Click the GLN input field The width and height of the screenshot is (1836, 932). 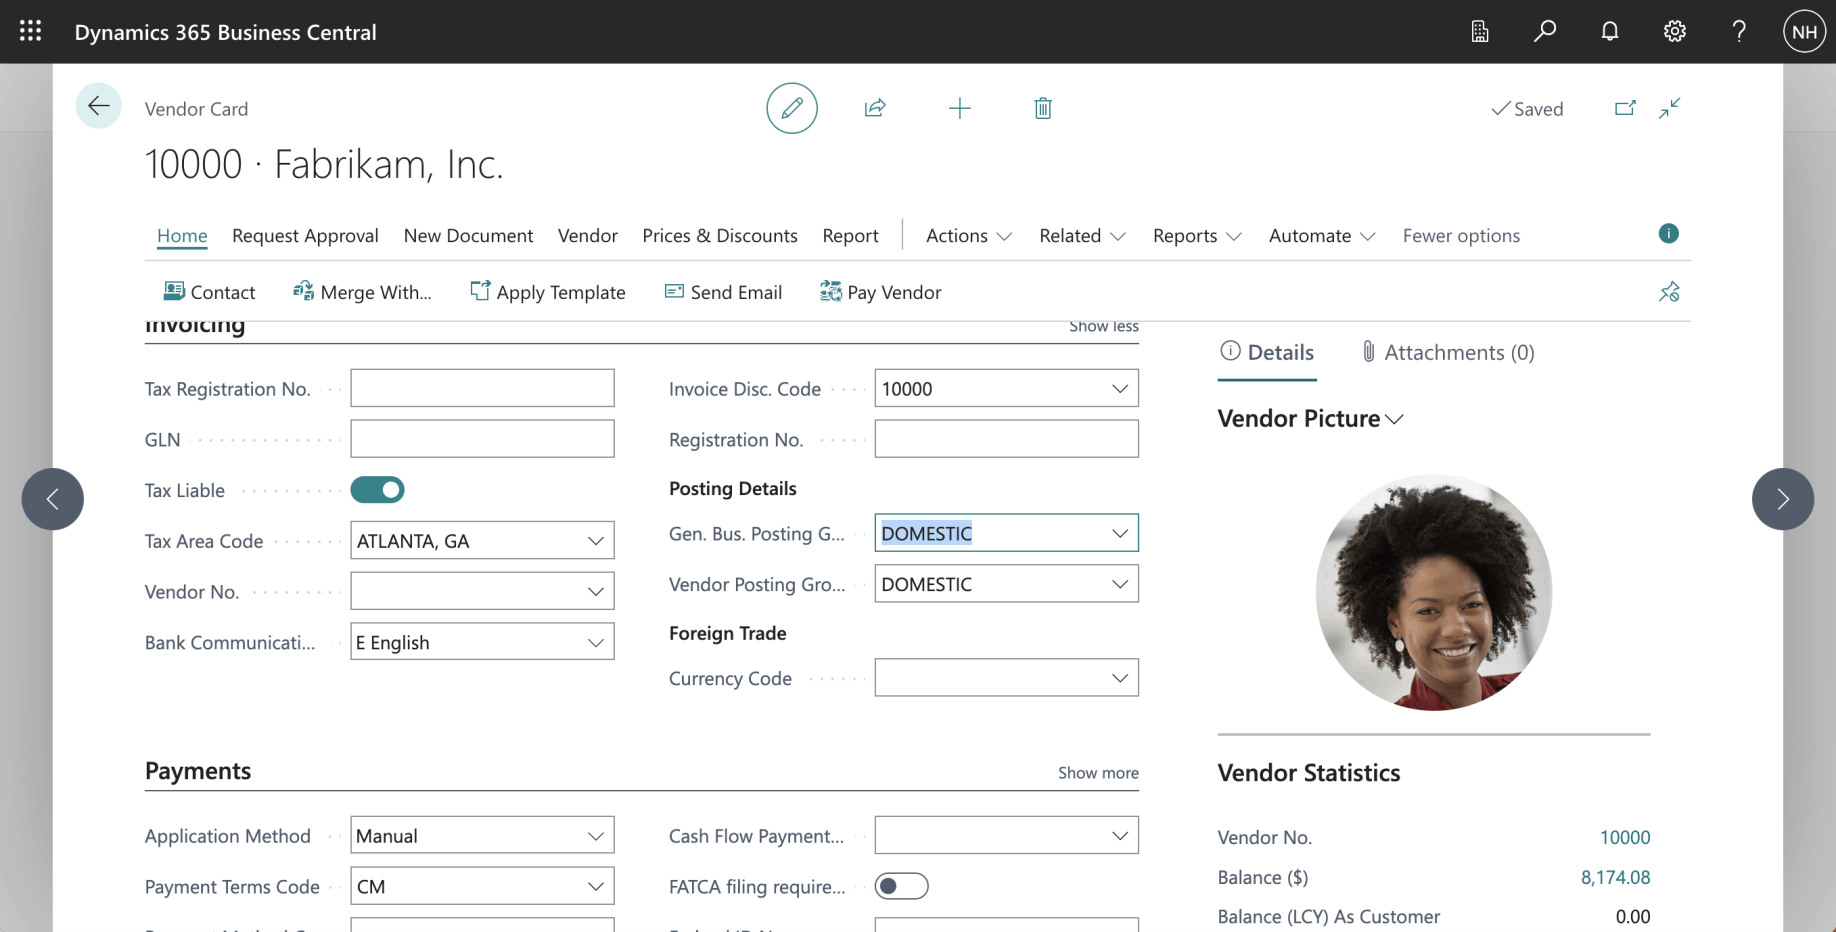(482, 439)
